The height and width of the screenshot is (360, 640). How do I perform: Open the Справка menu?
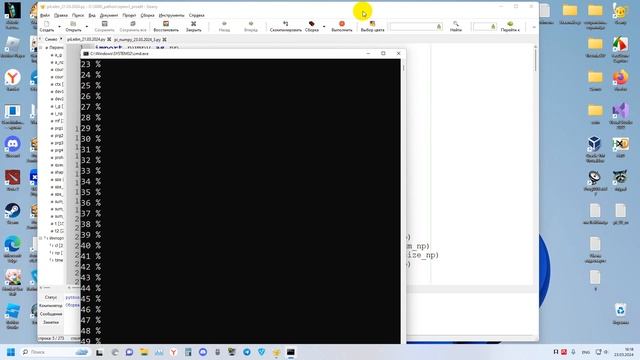[x=196, y=15]
